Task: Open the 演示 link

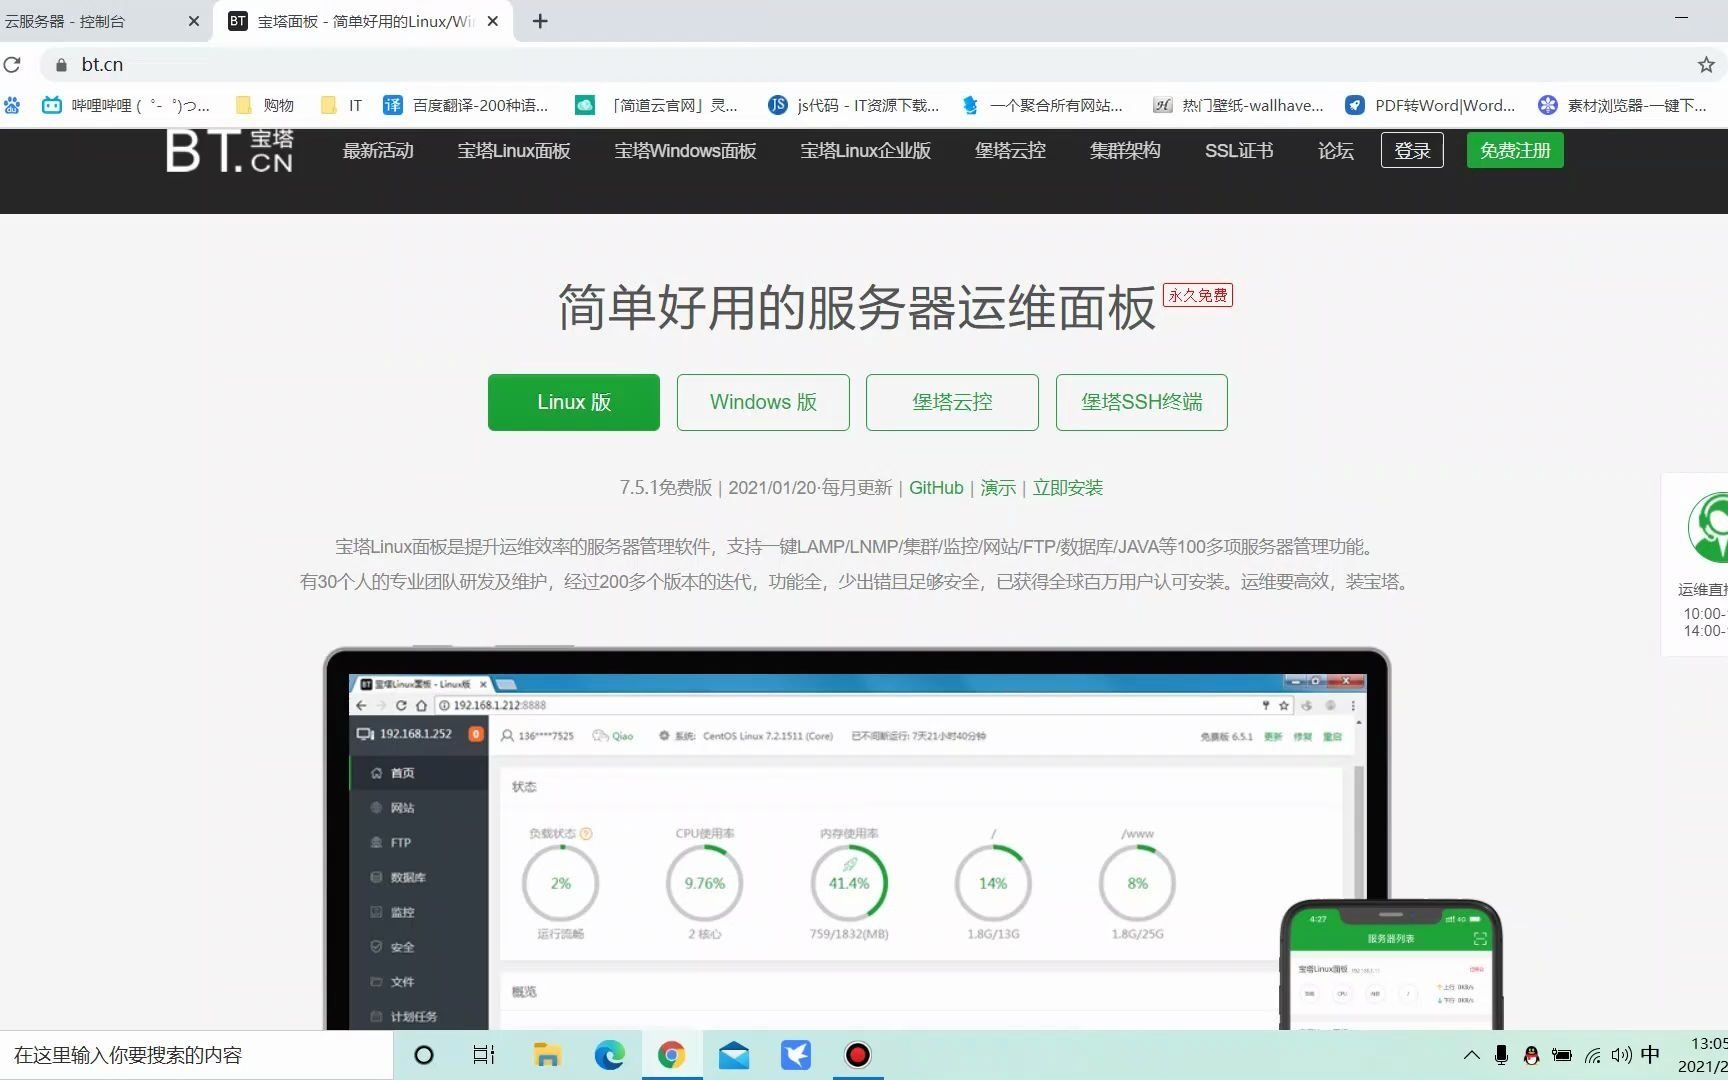Action: click(998, 488)
